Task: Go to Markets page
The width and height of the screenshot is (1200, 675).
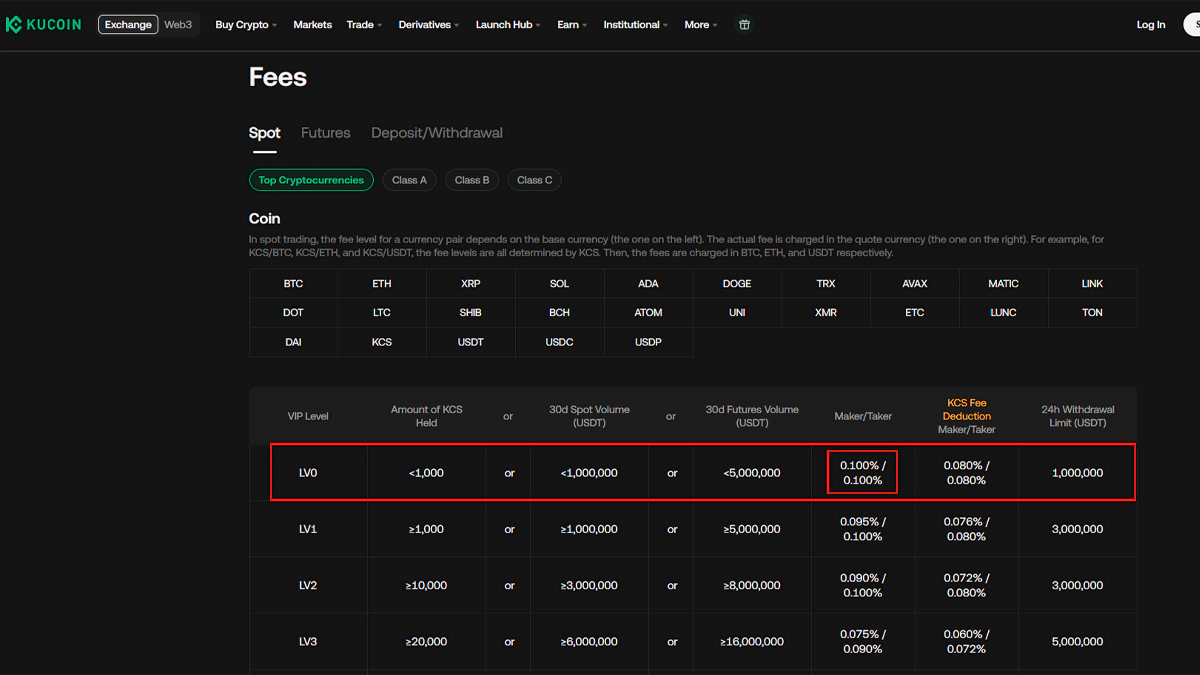Action: coord(312,25)
